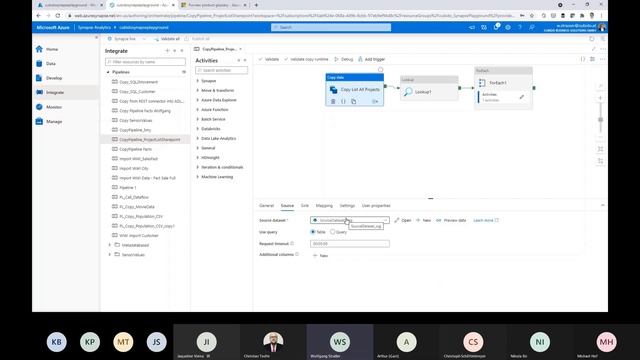Switch to the User properties tab
Viewport: 640px width, 360px height.
[x=376, y=206]
